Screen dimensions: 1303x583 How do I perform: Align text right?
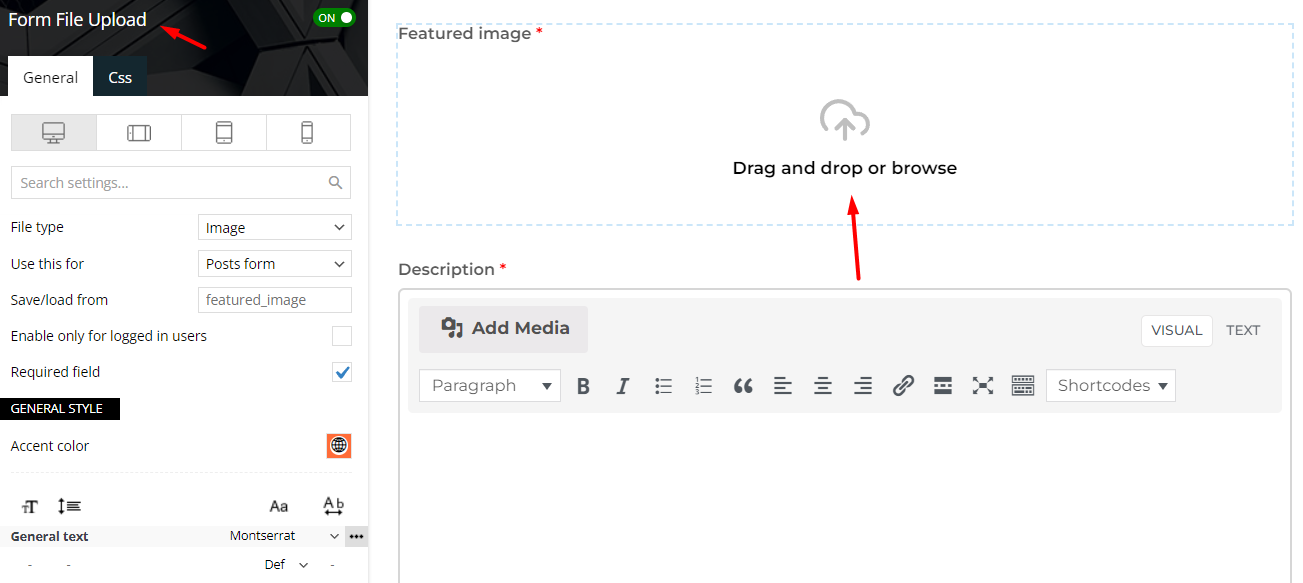click(863, 386)
